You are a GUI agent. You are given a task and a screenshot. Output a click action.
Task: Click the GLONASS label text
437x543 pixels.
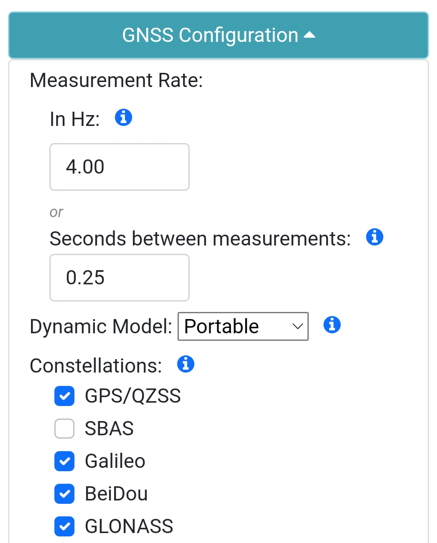(x=129, y=526)
